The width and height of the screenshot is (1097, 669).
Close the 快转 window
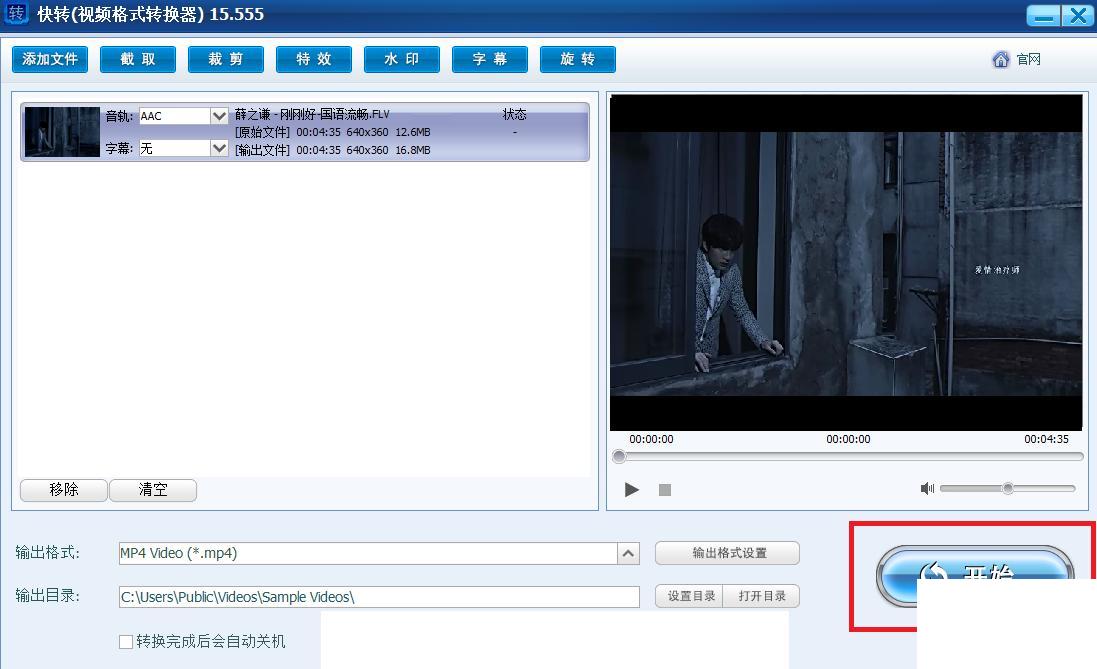coord(1077,15)
